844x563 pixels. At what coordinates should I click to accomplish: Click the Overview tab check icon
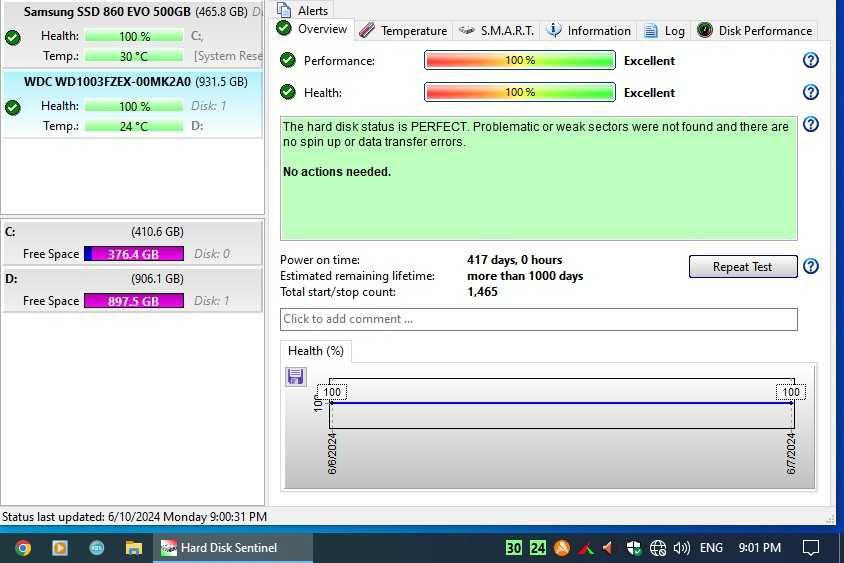click(284, 28)
